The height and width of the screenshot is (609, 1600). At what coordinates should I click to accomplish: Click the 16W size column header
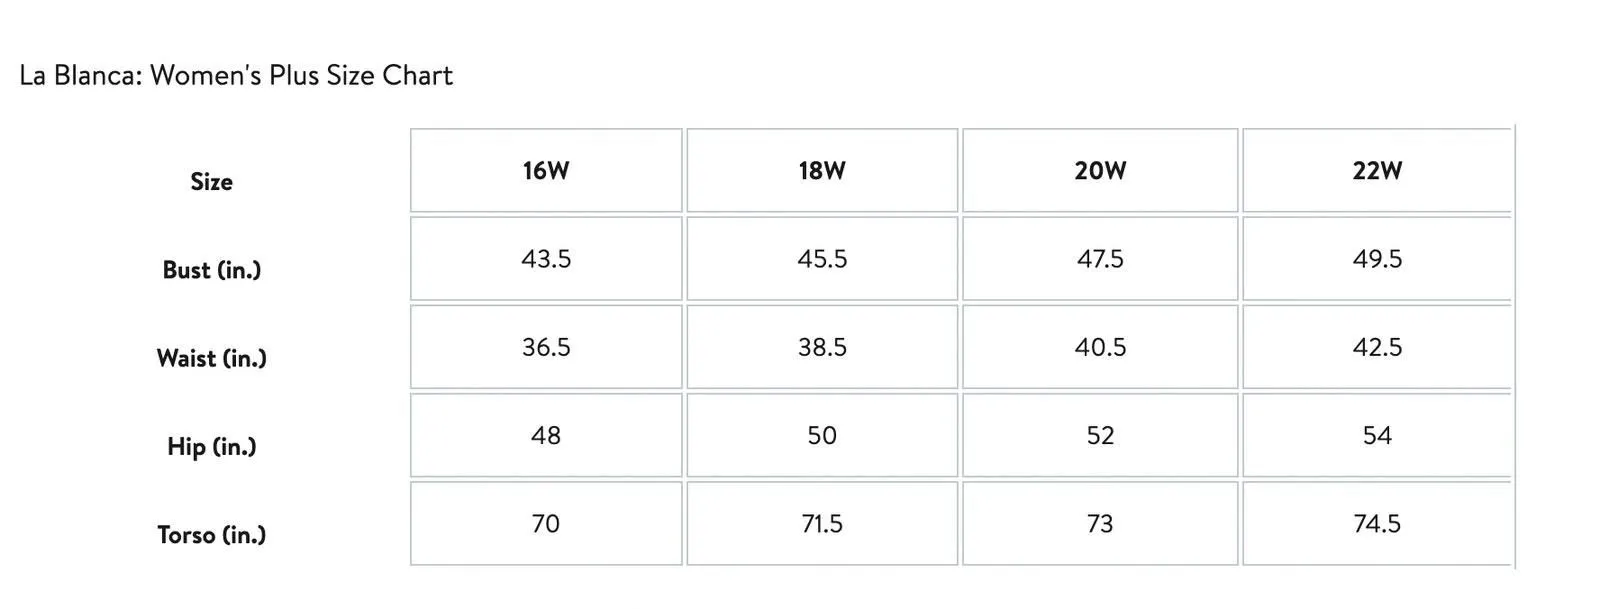(x=546, y=170)
